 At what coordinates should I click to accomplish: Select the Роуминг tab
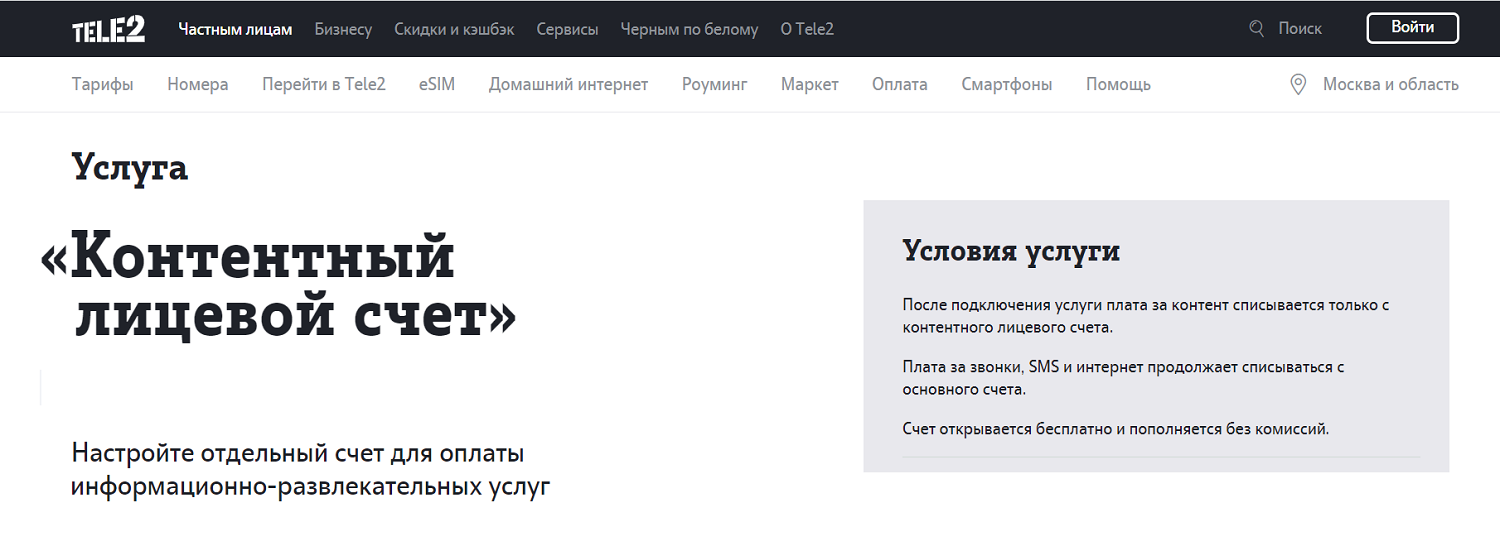pyautogui.click(x=714, y=85)
